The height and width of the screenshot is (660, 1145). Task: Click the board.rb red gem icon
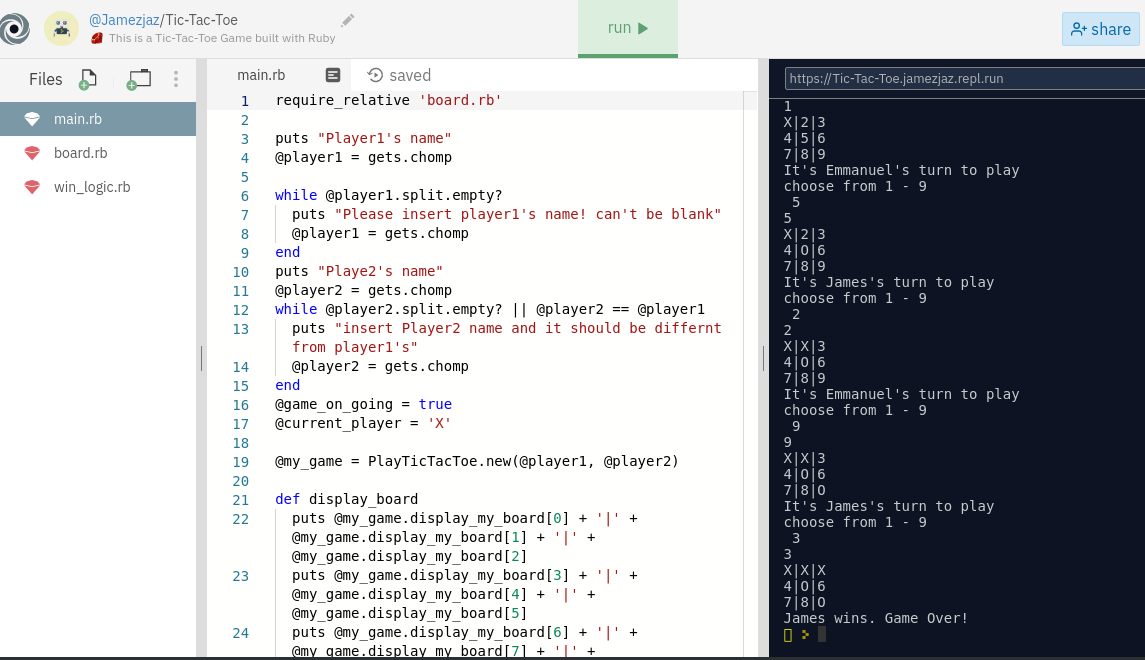point(32,153)
